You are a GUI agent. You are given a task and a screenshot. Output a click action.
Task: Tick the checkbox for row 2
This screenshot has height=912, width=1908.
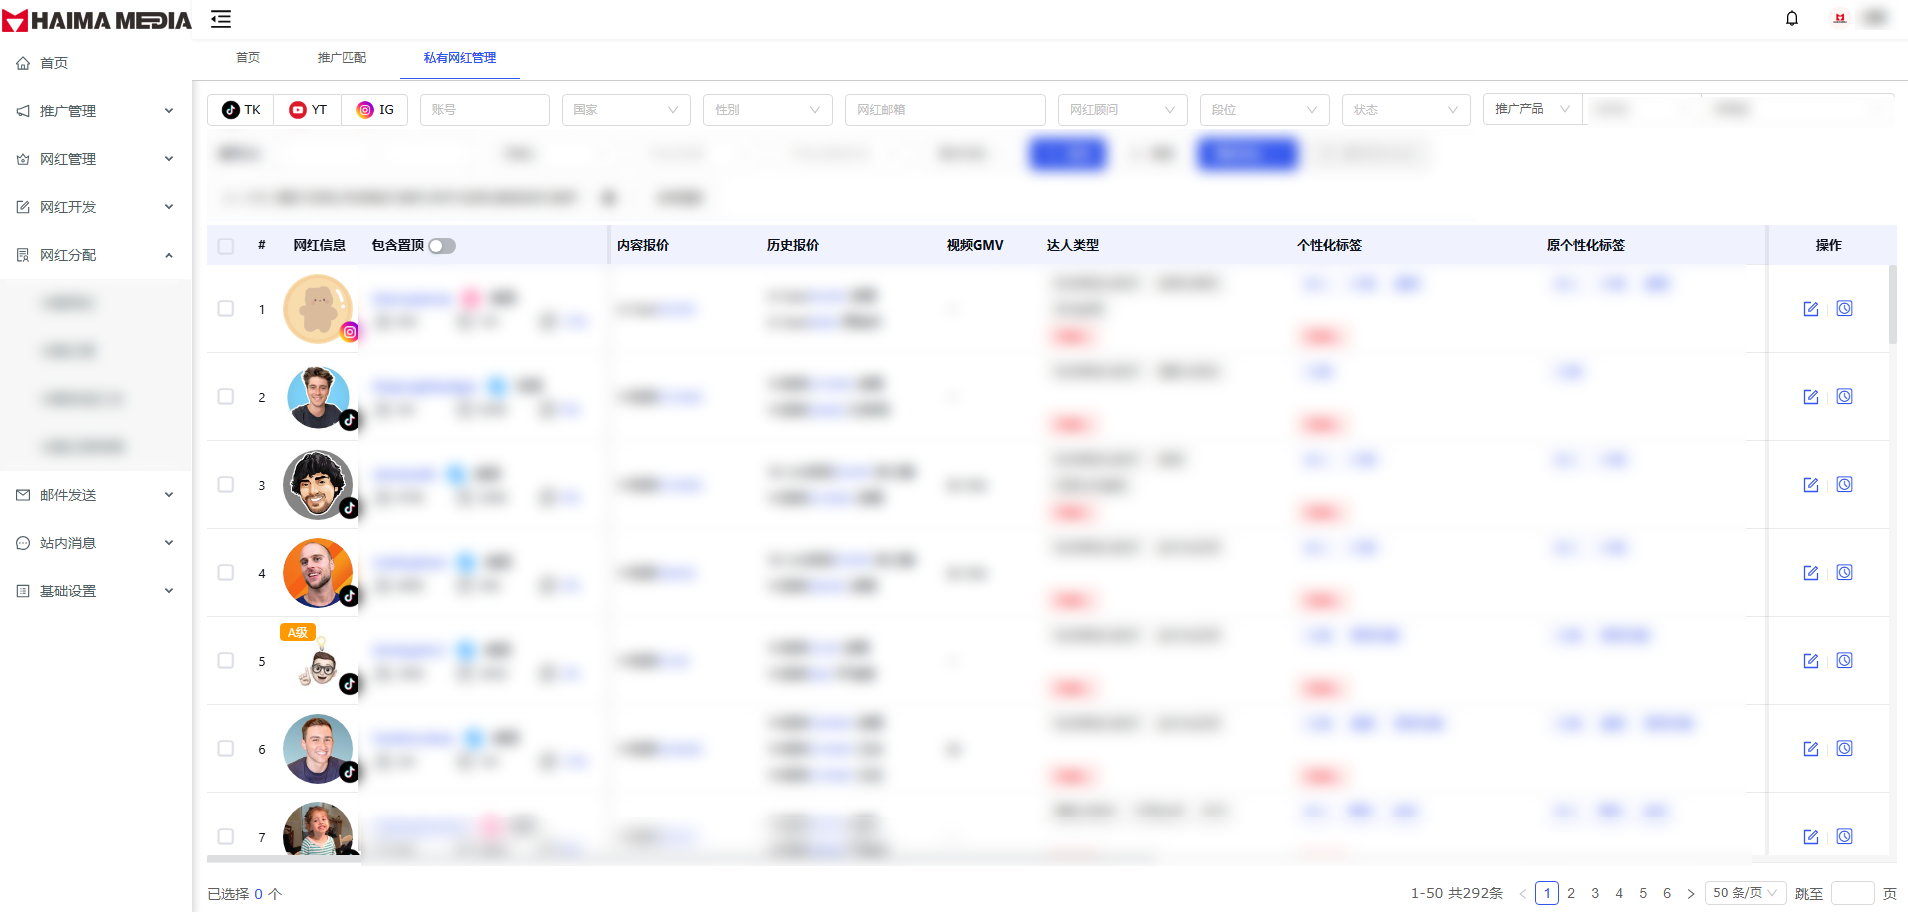(226, 397)
